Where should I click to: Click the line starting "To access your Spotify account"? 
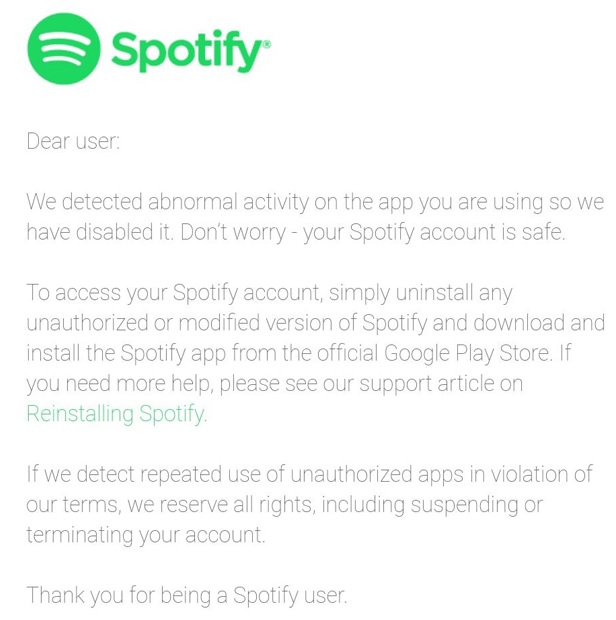coord(268,292)
